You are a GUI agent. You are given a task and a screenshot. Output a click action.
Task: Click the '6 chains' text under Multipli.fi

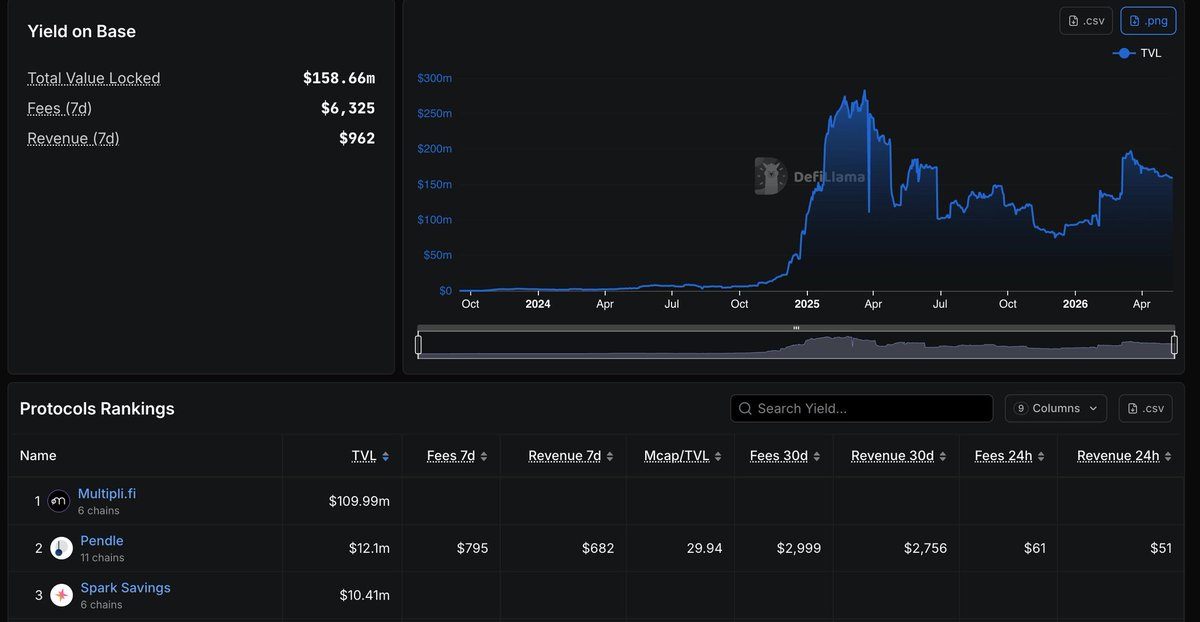click(99, 511)
